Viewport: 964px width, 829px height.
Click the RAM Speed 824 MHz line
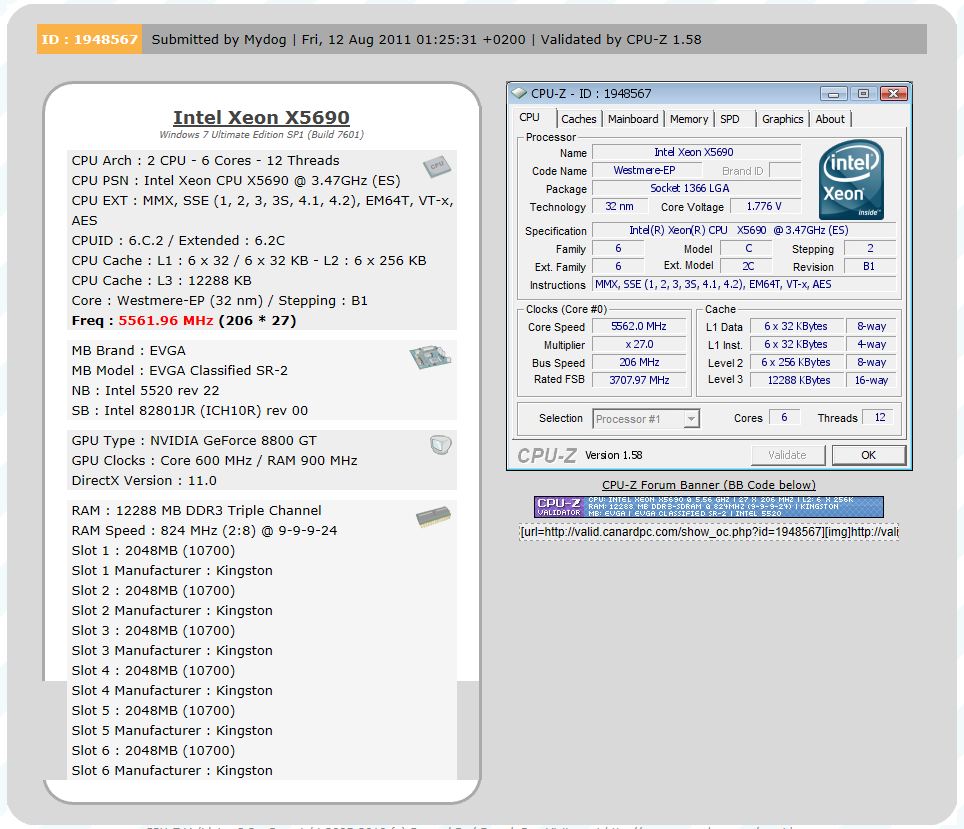(204, 530)
